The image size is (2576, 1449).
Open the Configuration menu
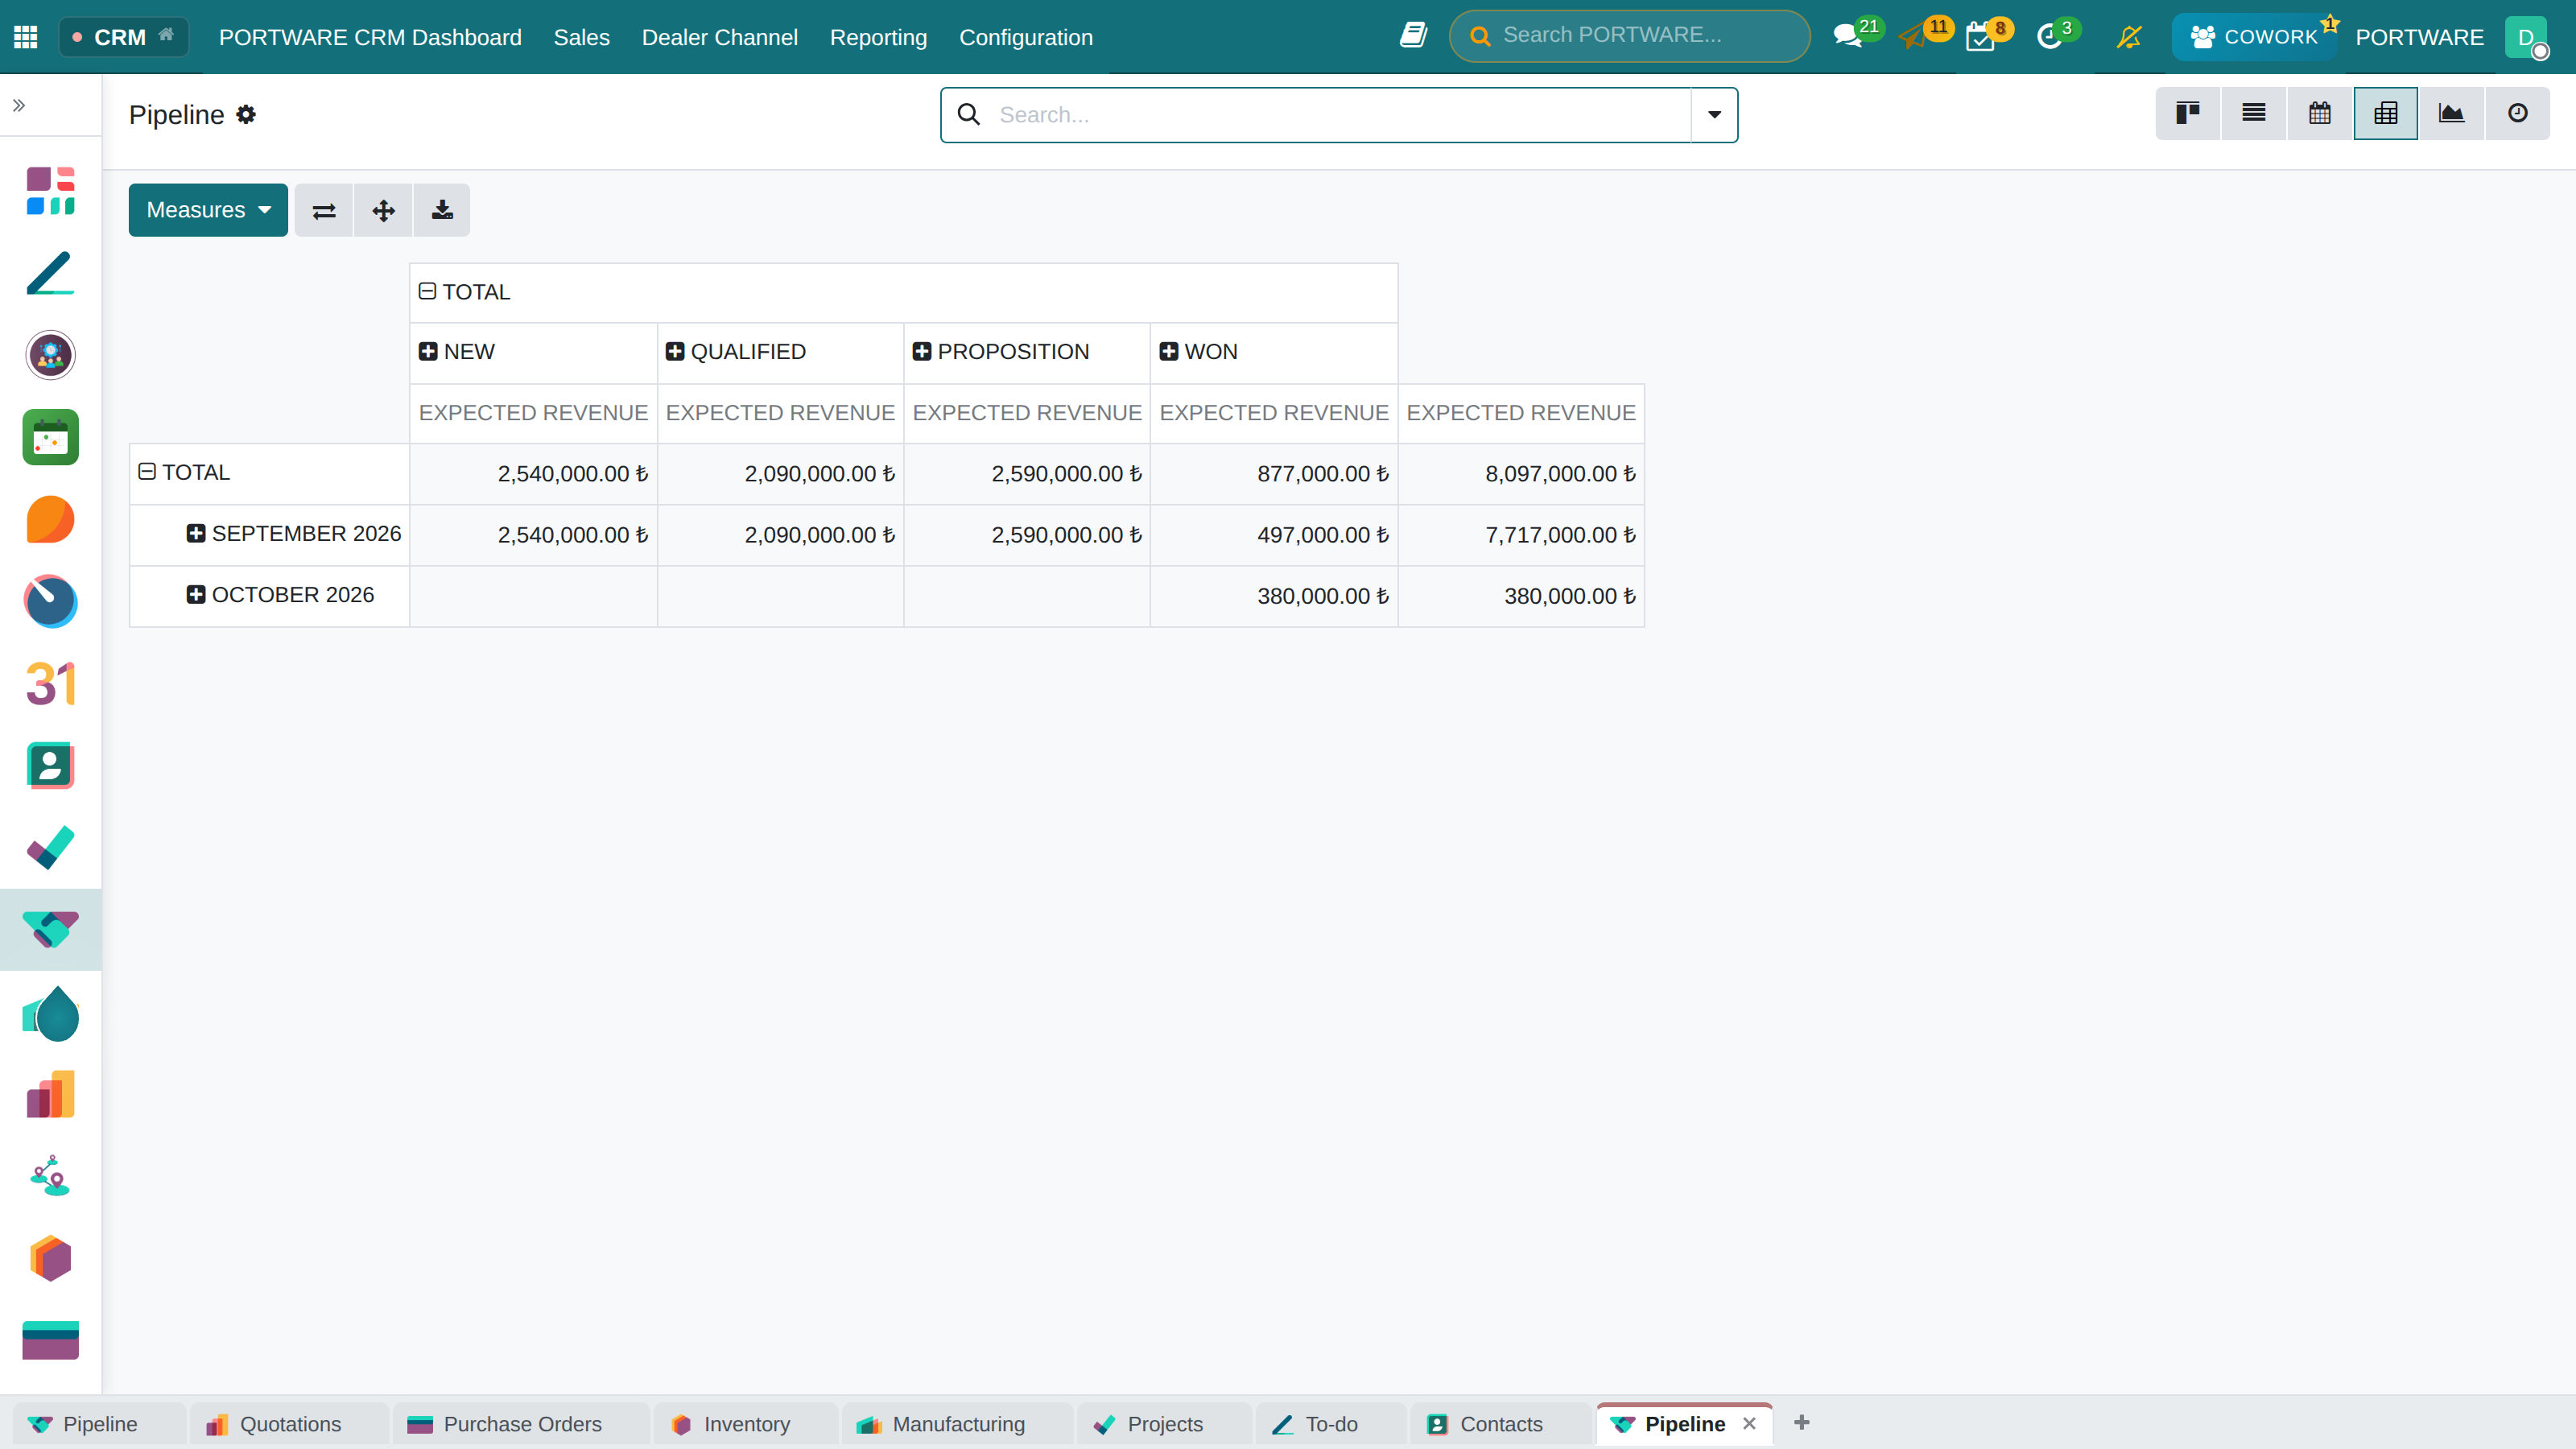[1026, 37]
